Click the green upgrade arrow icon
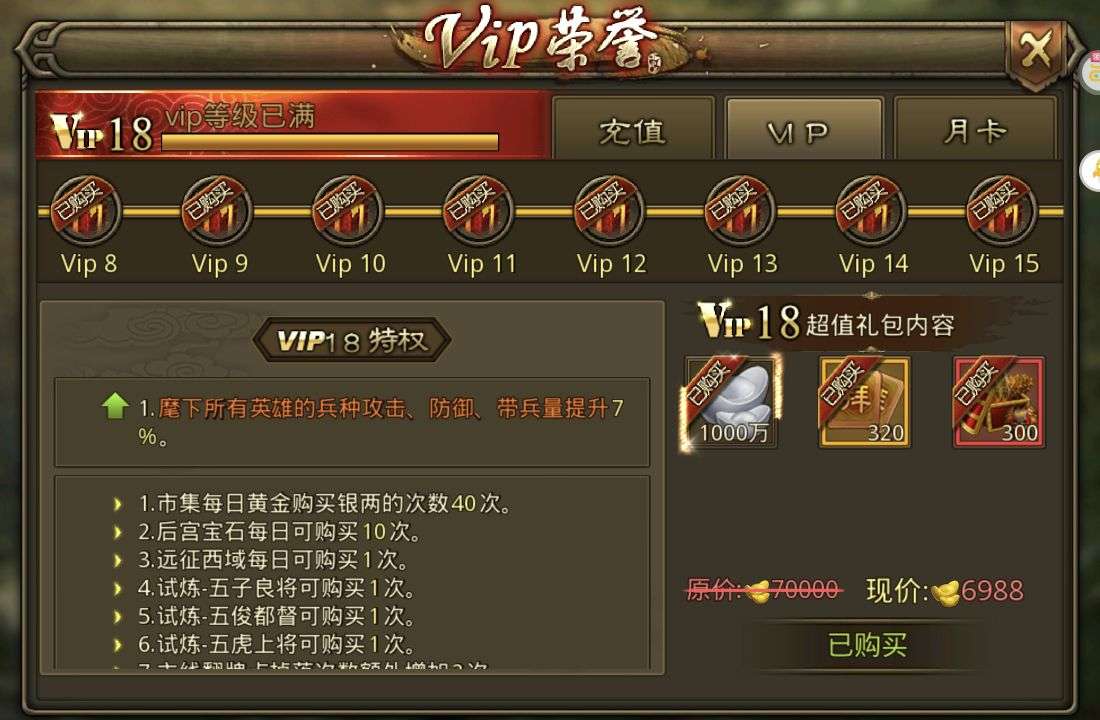1100x720 pixels. pos(115,406)
